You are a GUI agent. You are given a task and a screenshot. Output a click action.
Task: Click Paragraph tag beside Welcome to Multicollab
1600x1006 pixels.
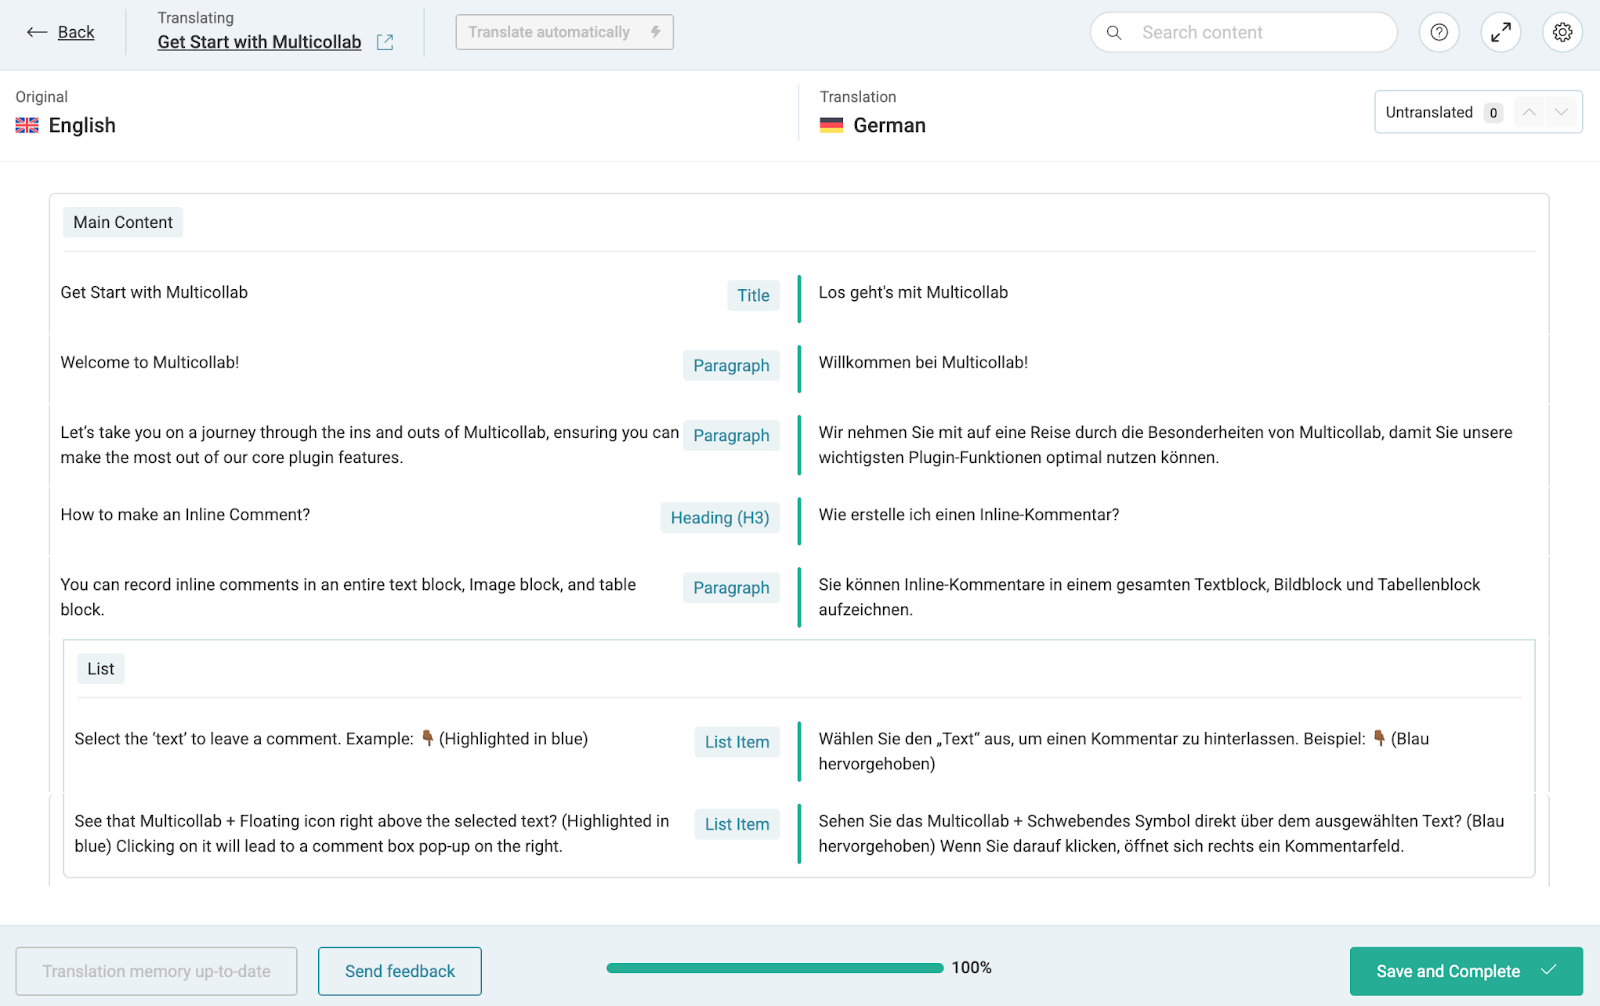[x=731, y=365]
